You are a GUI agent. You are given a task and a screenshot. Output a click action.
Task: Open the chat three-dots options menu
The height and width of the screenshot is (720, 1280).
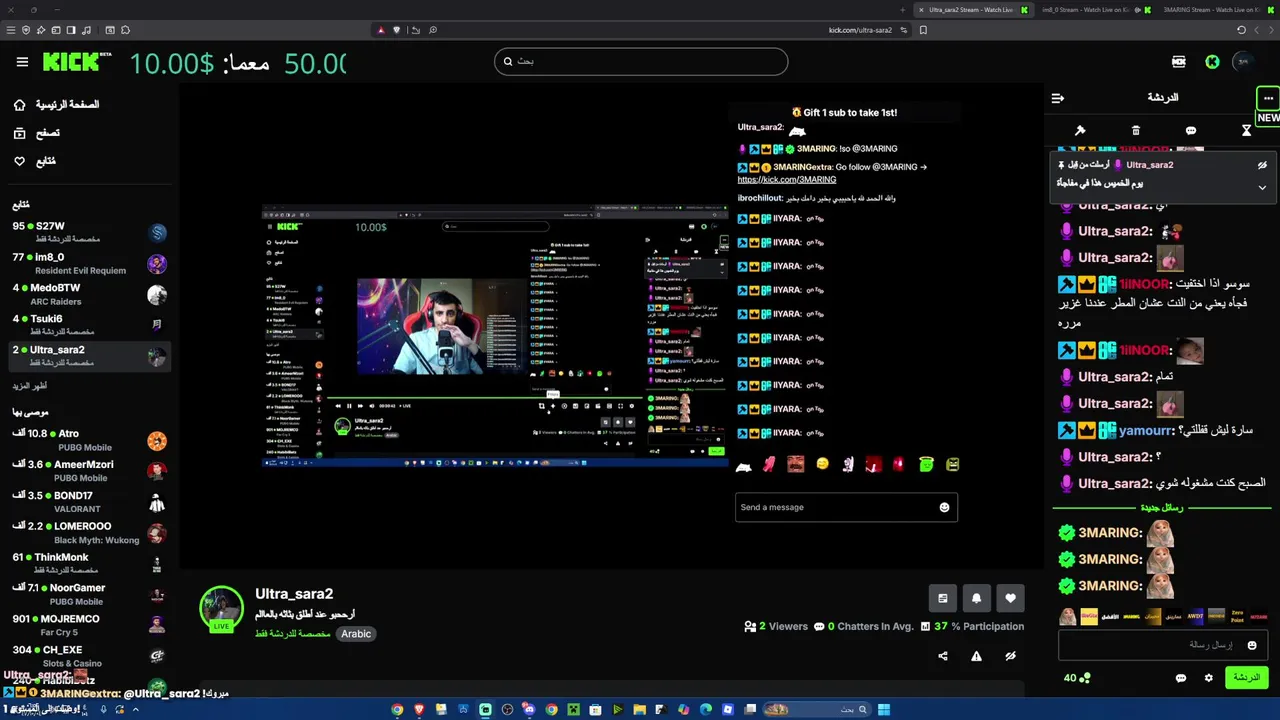1268,98
